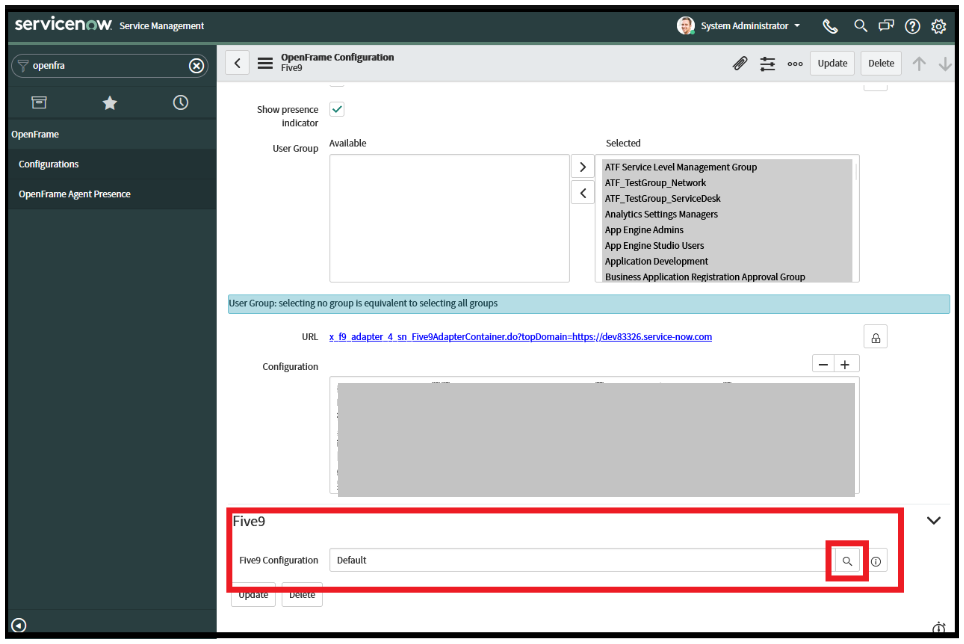Move group to Available with left arrow
Viewport: 964px width, 644px height.
(583, 193)
